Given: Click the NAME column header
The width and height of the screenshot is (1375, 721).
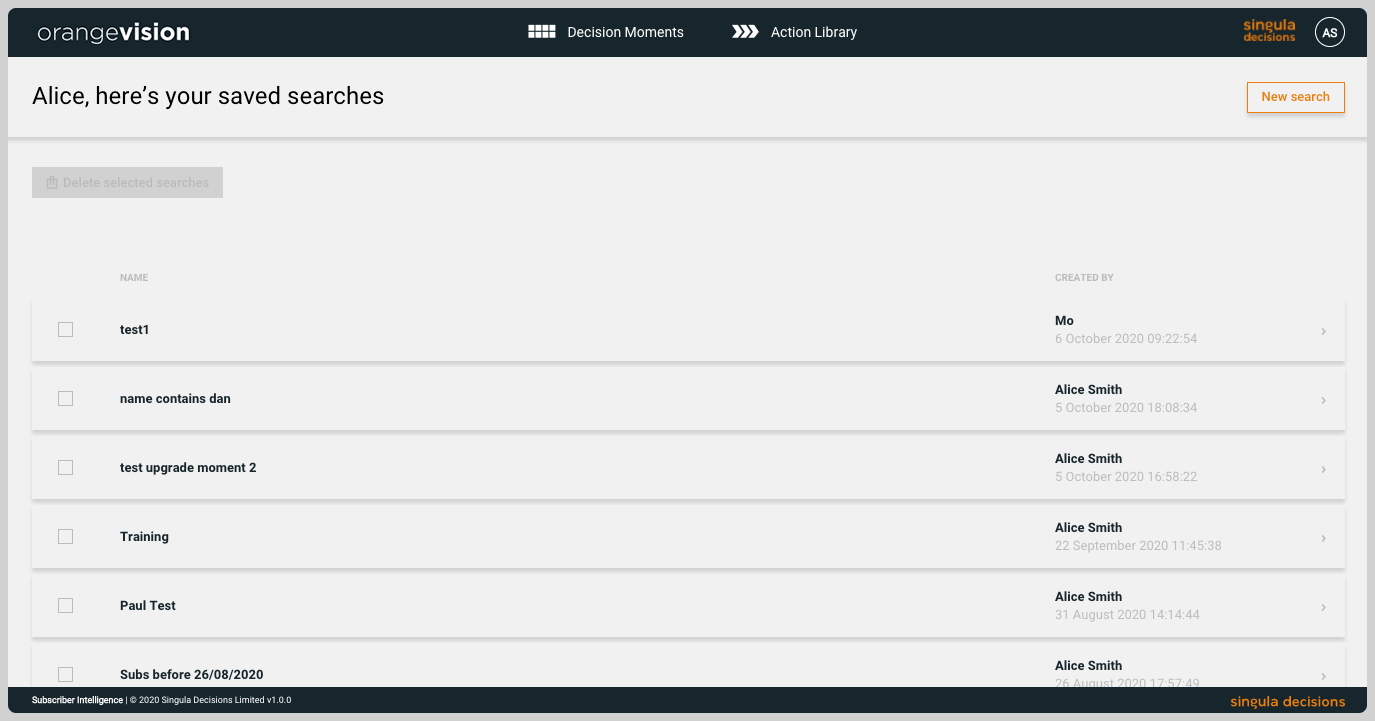Looking at the screenshot, I should [134, 278].
